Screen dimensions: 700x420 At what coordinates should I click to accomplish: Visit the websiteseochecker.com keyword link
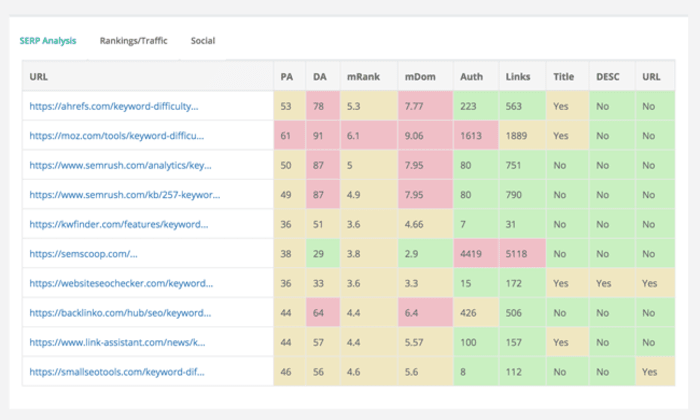(121, 283)
